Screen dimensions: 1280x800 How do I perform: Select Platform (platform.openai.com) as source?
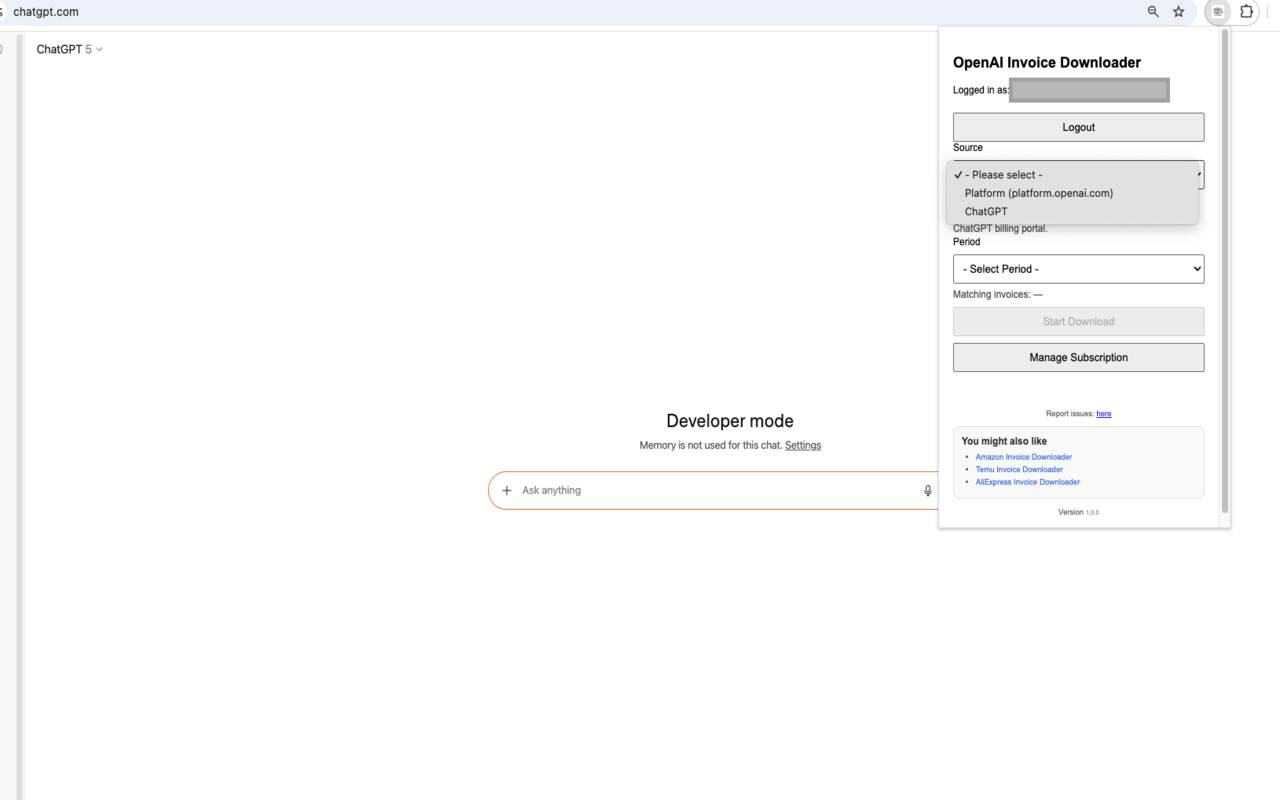click(1072, 193)
